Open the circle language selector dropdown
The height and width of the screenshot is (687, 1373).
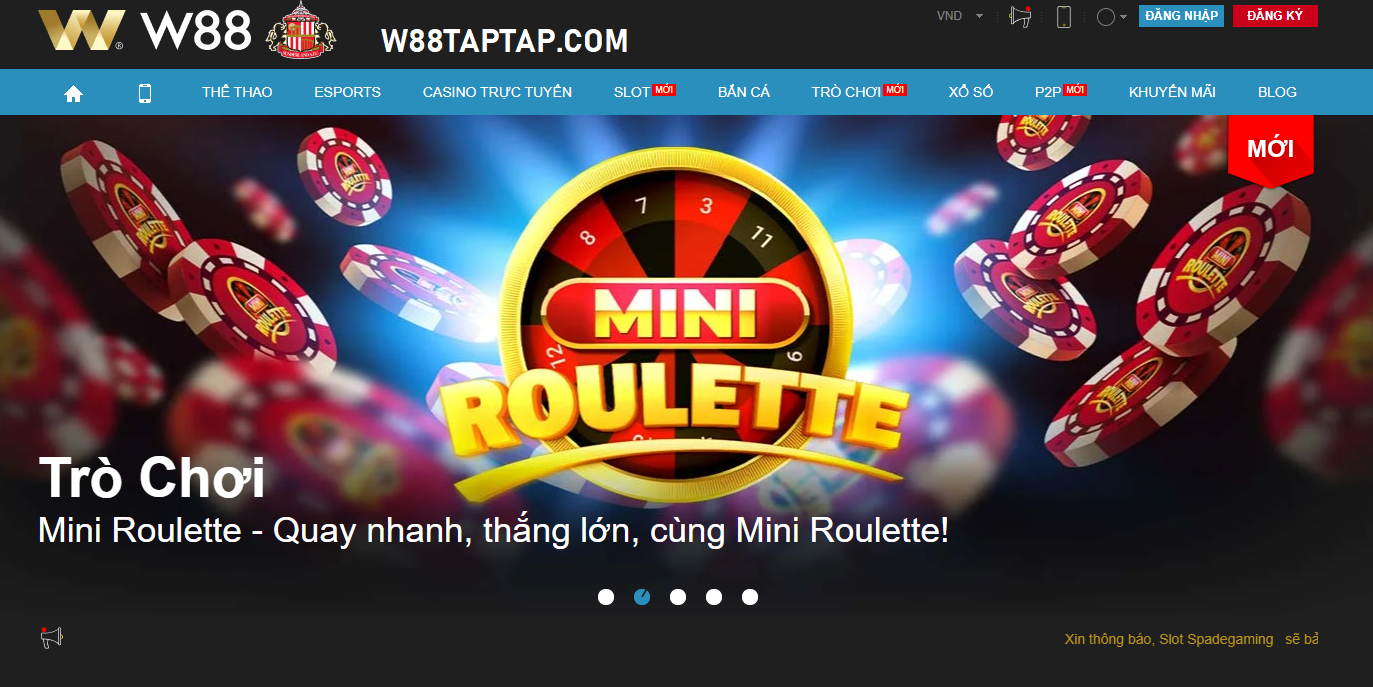1112,17
